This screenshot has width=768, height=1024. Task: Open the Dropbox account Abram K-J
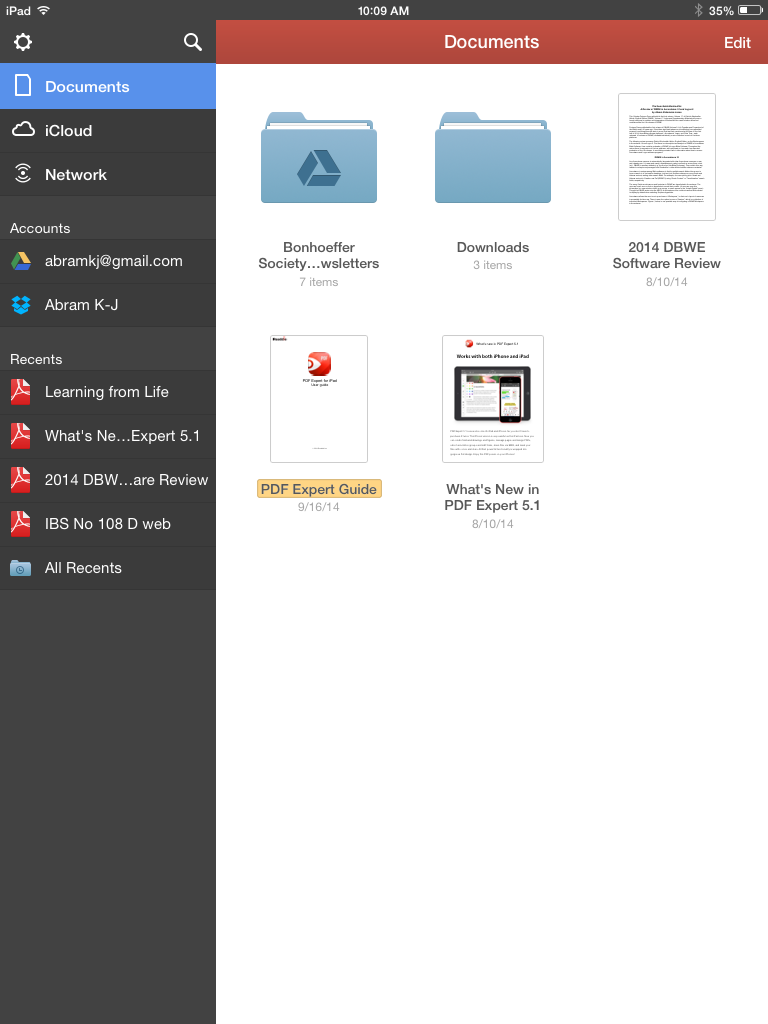pyautogui.click(x=107, y=305)
